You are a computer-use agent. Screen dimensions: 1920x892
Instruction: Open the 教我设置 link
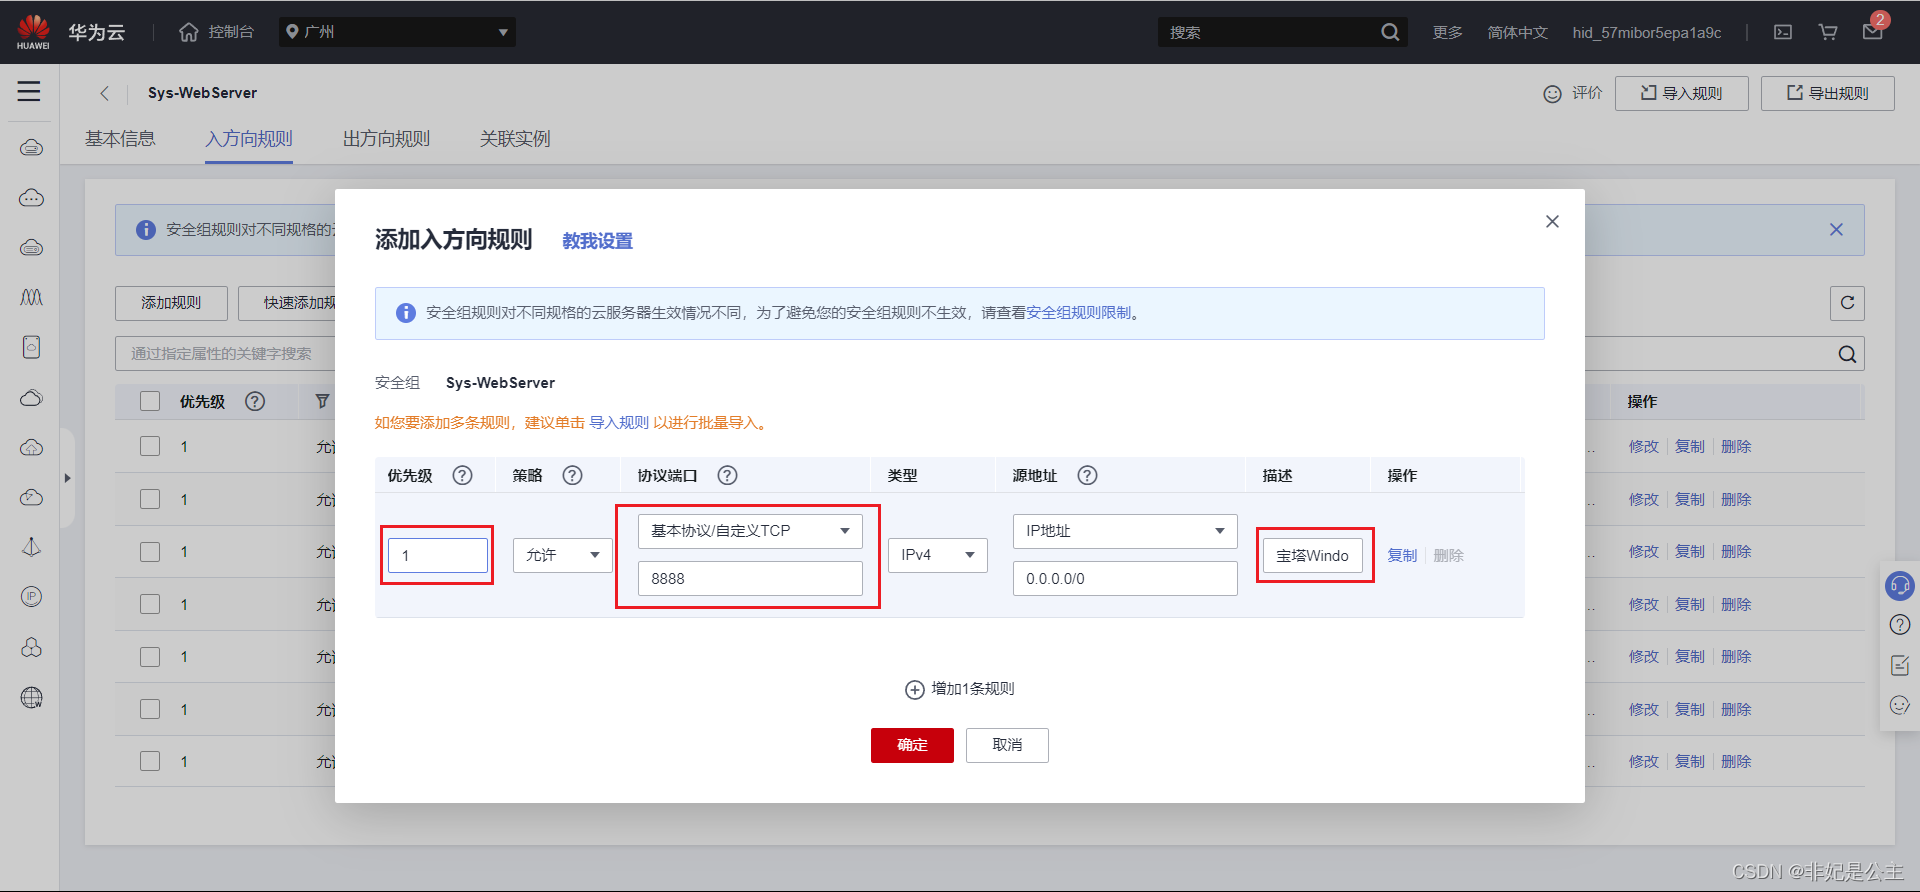click(597, 241)
